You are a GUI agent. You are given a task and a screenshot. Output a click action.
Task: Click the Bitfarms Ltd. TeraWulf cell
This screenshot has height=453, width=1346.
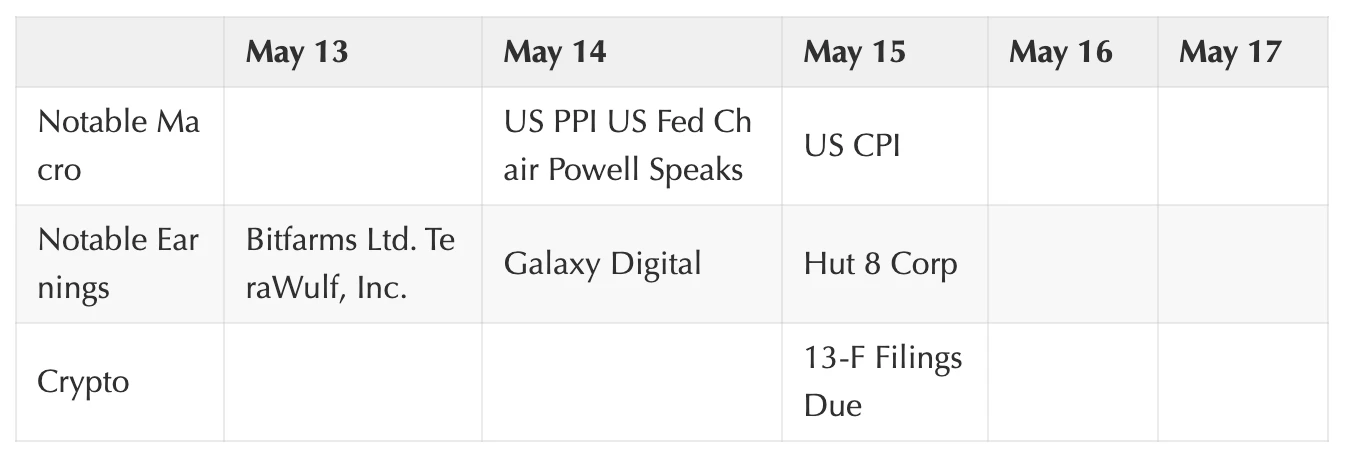[350, 264]
